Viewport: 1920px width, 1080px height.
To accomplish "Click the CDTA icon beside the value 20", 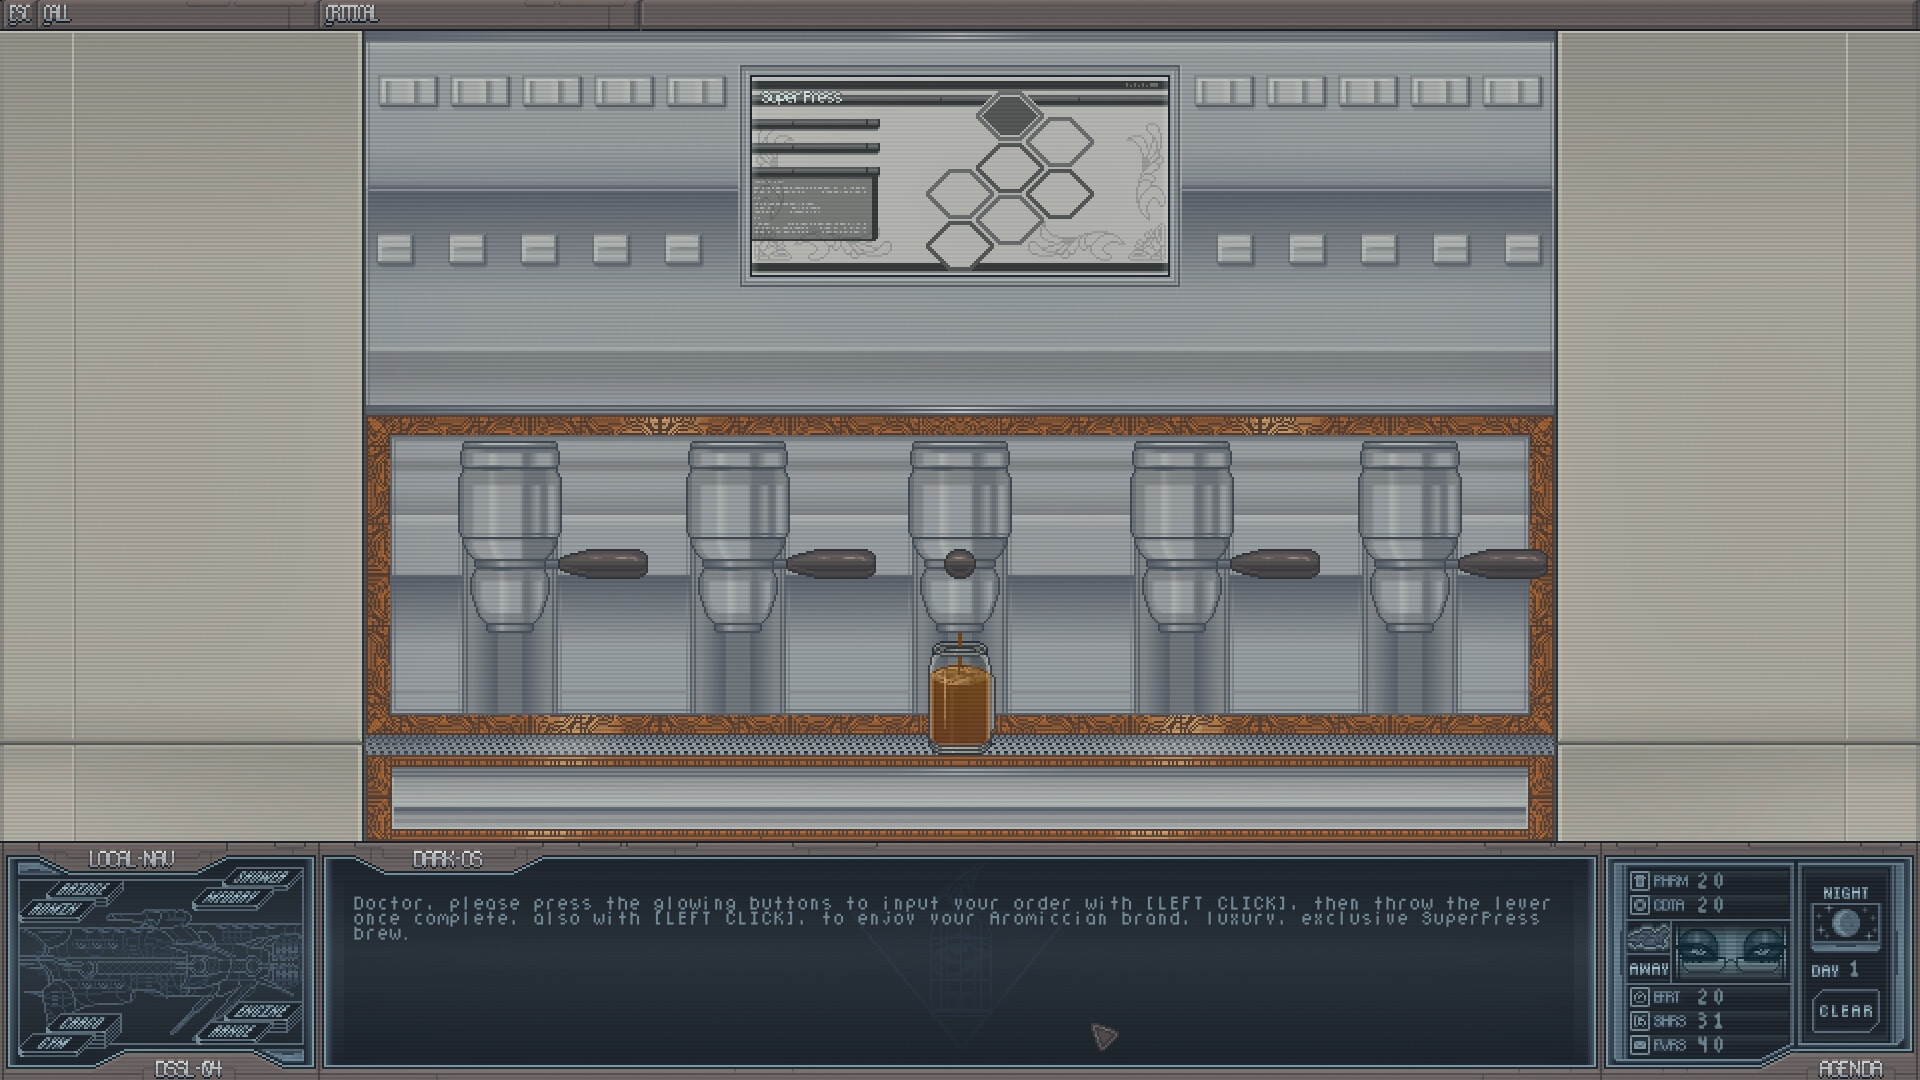I will (x=1642, y=905).
